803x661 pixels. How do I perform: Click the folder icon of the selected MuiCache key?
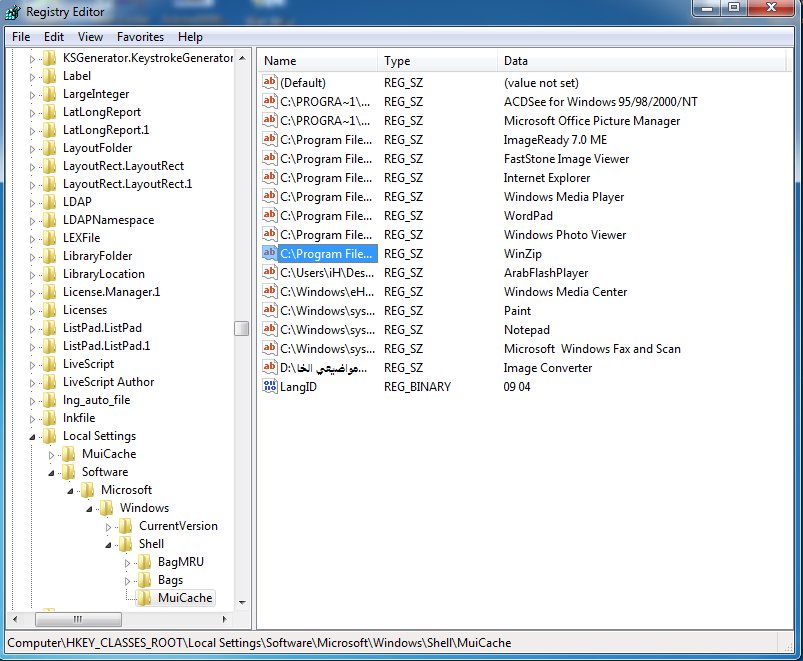pyautogui.click(x=145, y=598)
